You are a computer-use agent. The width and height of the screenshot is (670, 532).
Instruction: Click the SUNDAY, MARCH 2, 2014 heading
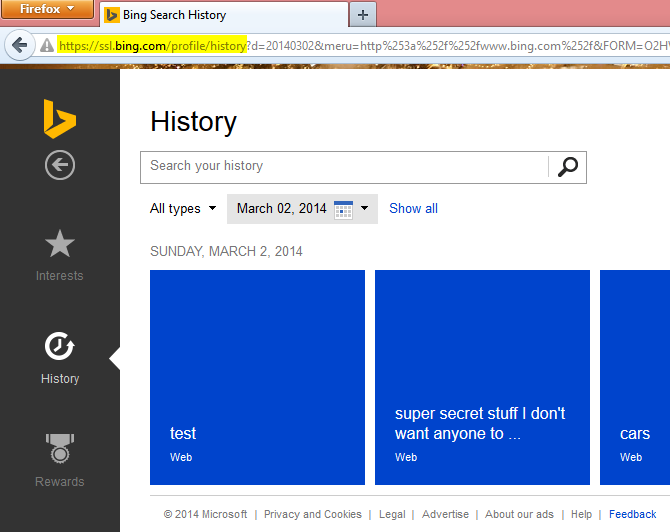(x=226, y=251)
